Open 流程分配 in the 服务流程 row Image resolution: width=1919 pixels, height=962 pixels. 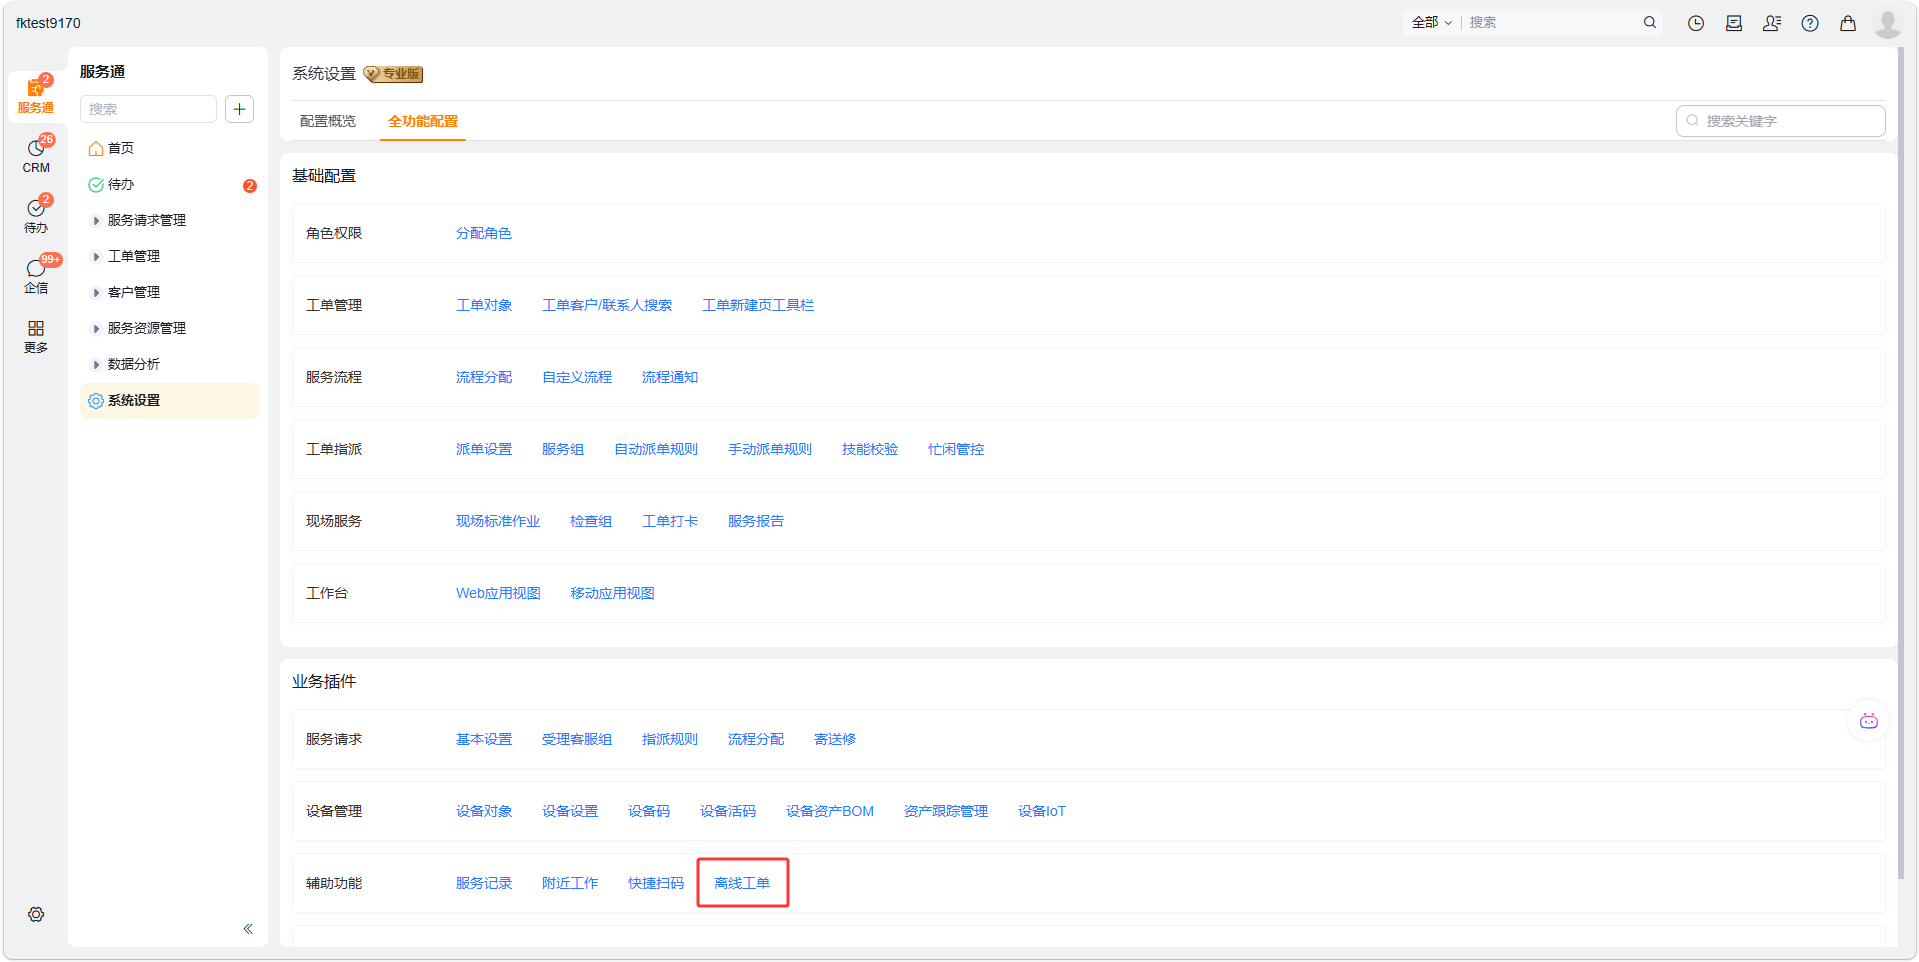click(484, 377)
